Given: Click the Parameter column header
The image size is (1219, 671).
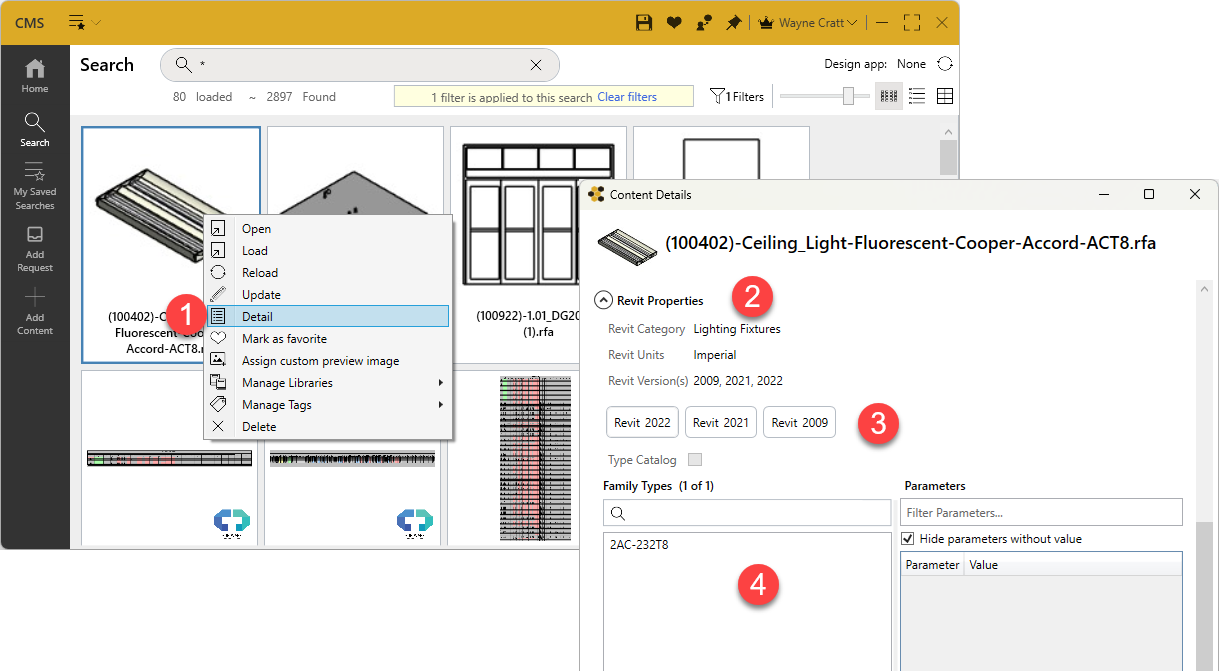Looking at the screenshot, I should click(x=932, y=565).
